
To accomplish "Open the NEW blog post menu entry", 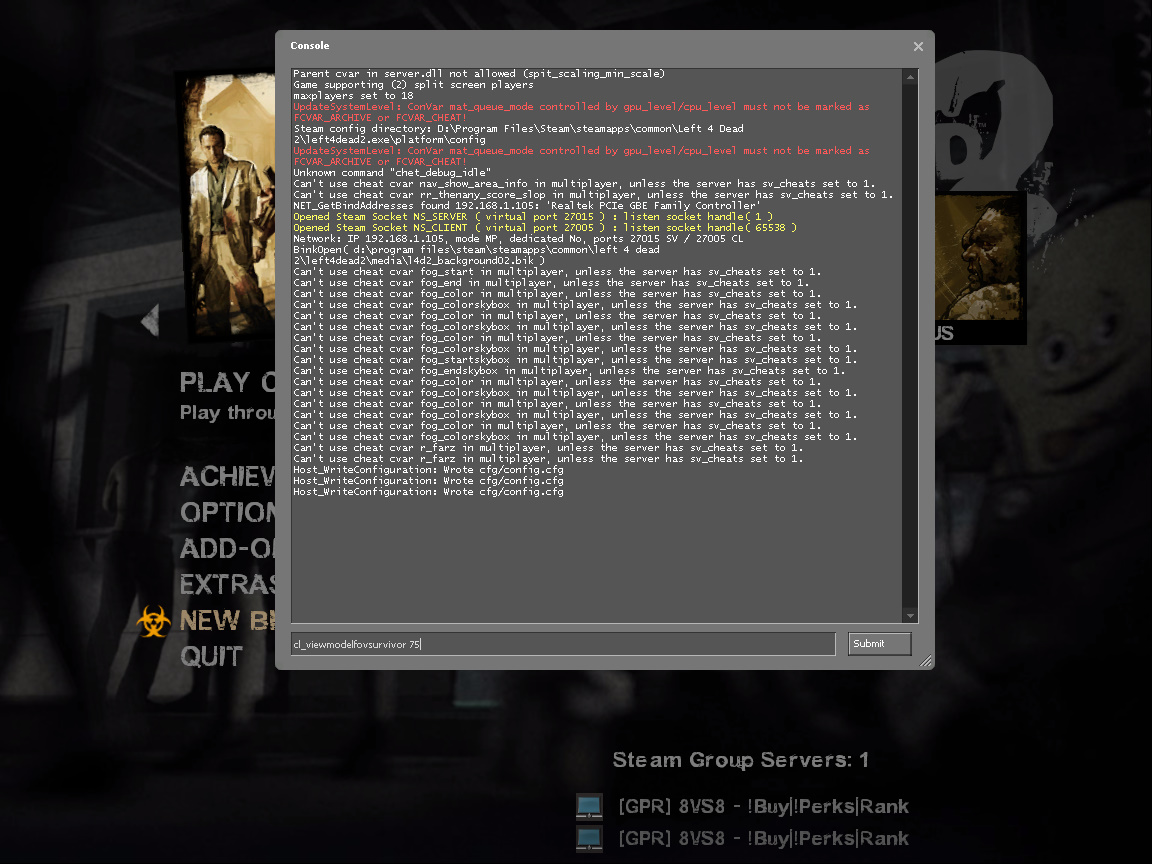I will pyautogui.click(x=228, y=620).
